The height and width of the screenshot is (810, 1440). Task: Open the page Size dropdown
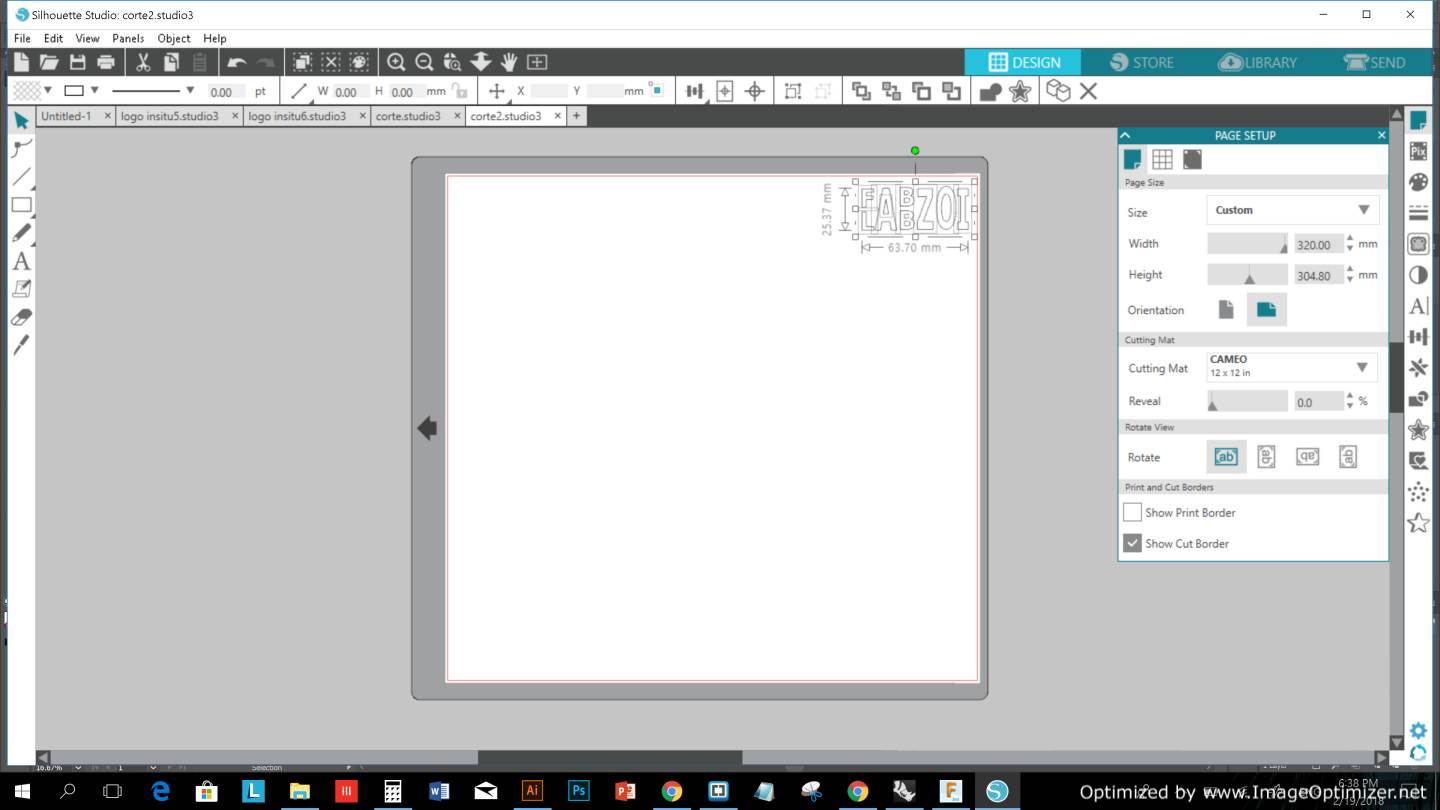click(1292, 210)
